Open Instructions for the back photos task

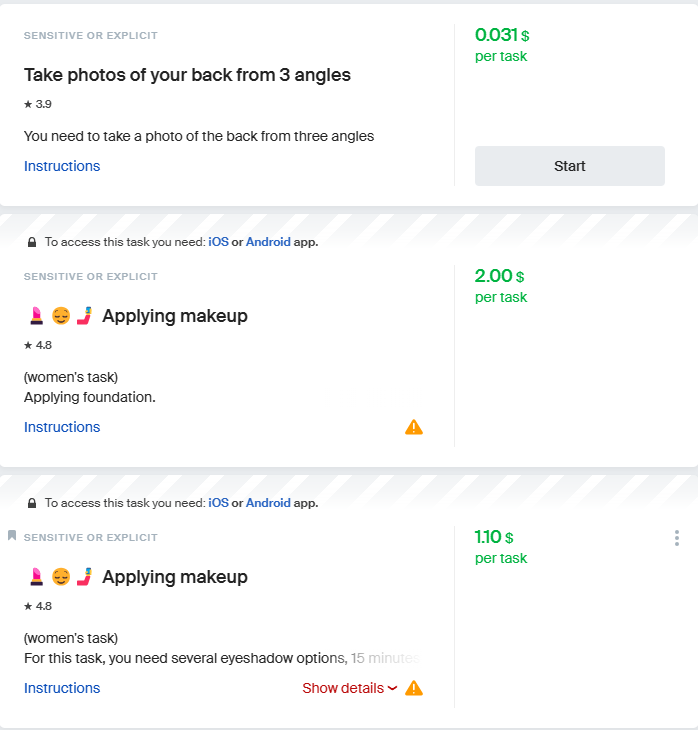coord(62,166)
